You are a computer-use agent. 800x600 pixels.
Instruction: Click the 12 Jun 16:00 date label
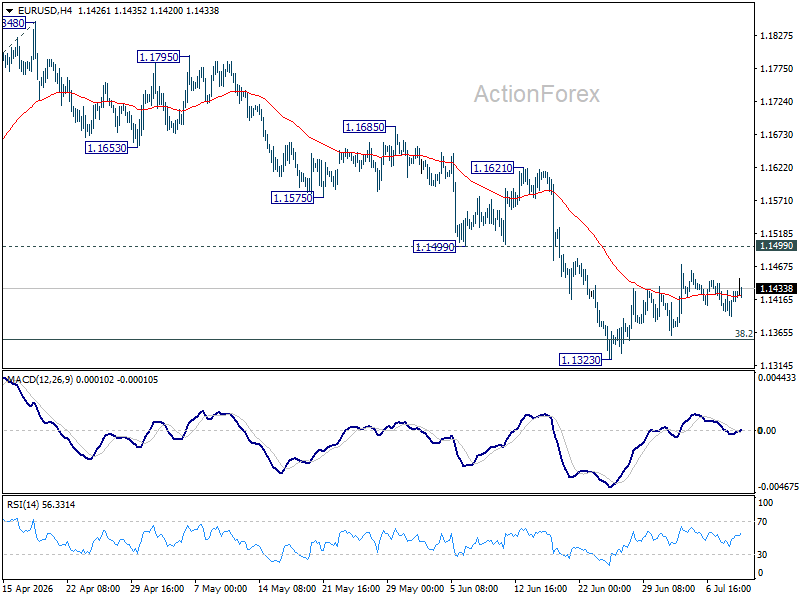[x=540, y=588]
